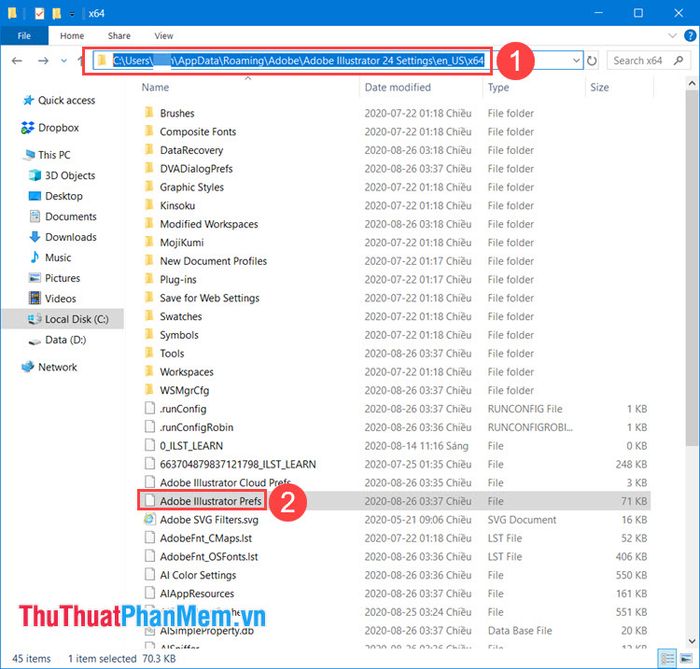Screen dimensions: 700x669
Task: Switch to the Home ribbon tab
Action: (72, 36)
